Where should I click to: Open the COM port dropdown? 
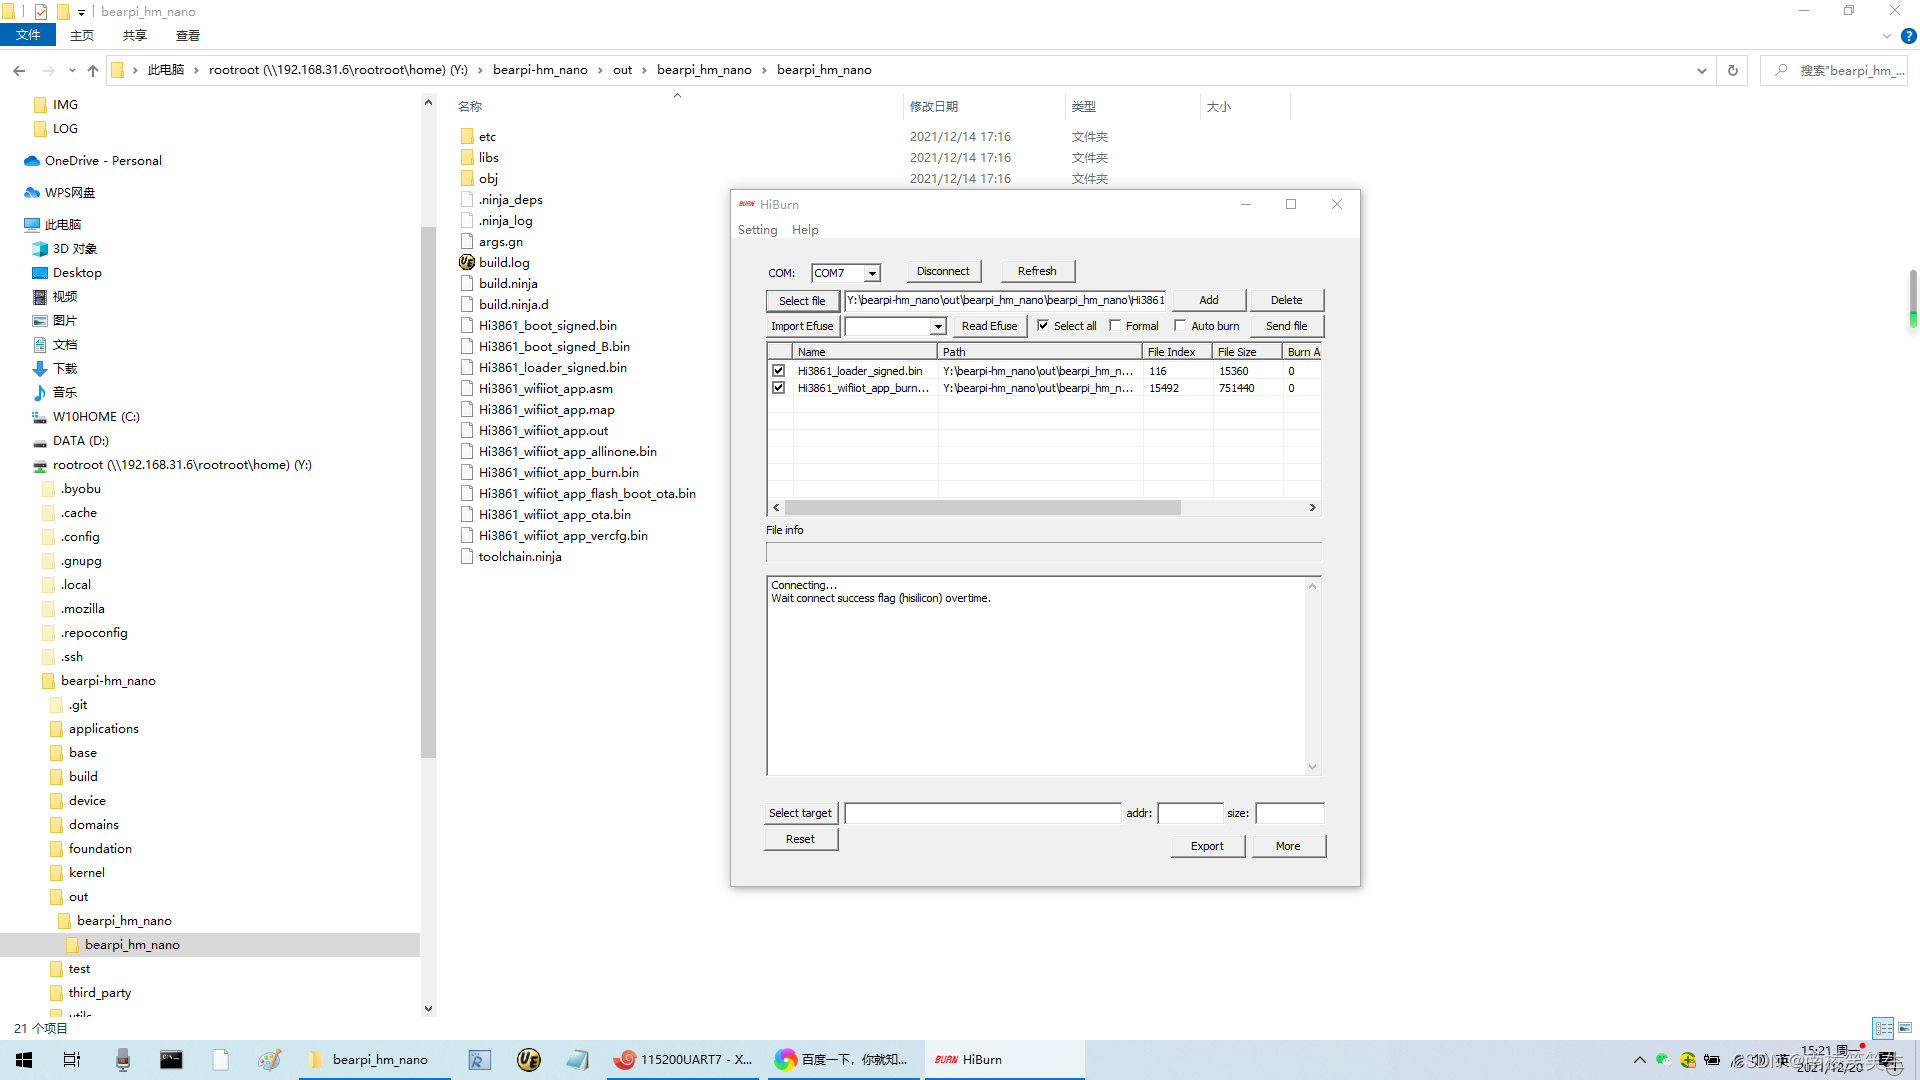click(x=872, y=273)
